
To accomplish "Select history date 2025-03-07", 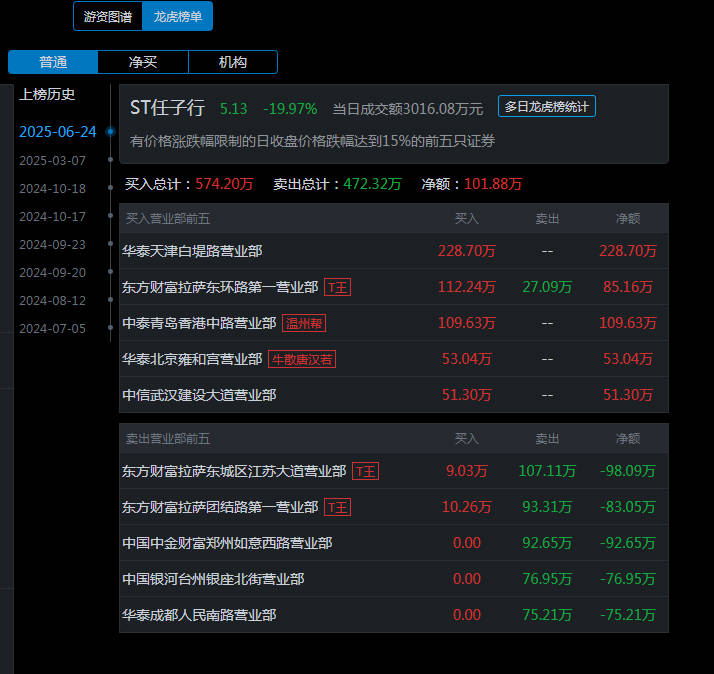I will [x=52, y=160].
